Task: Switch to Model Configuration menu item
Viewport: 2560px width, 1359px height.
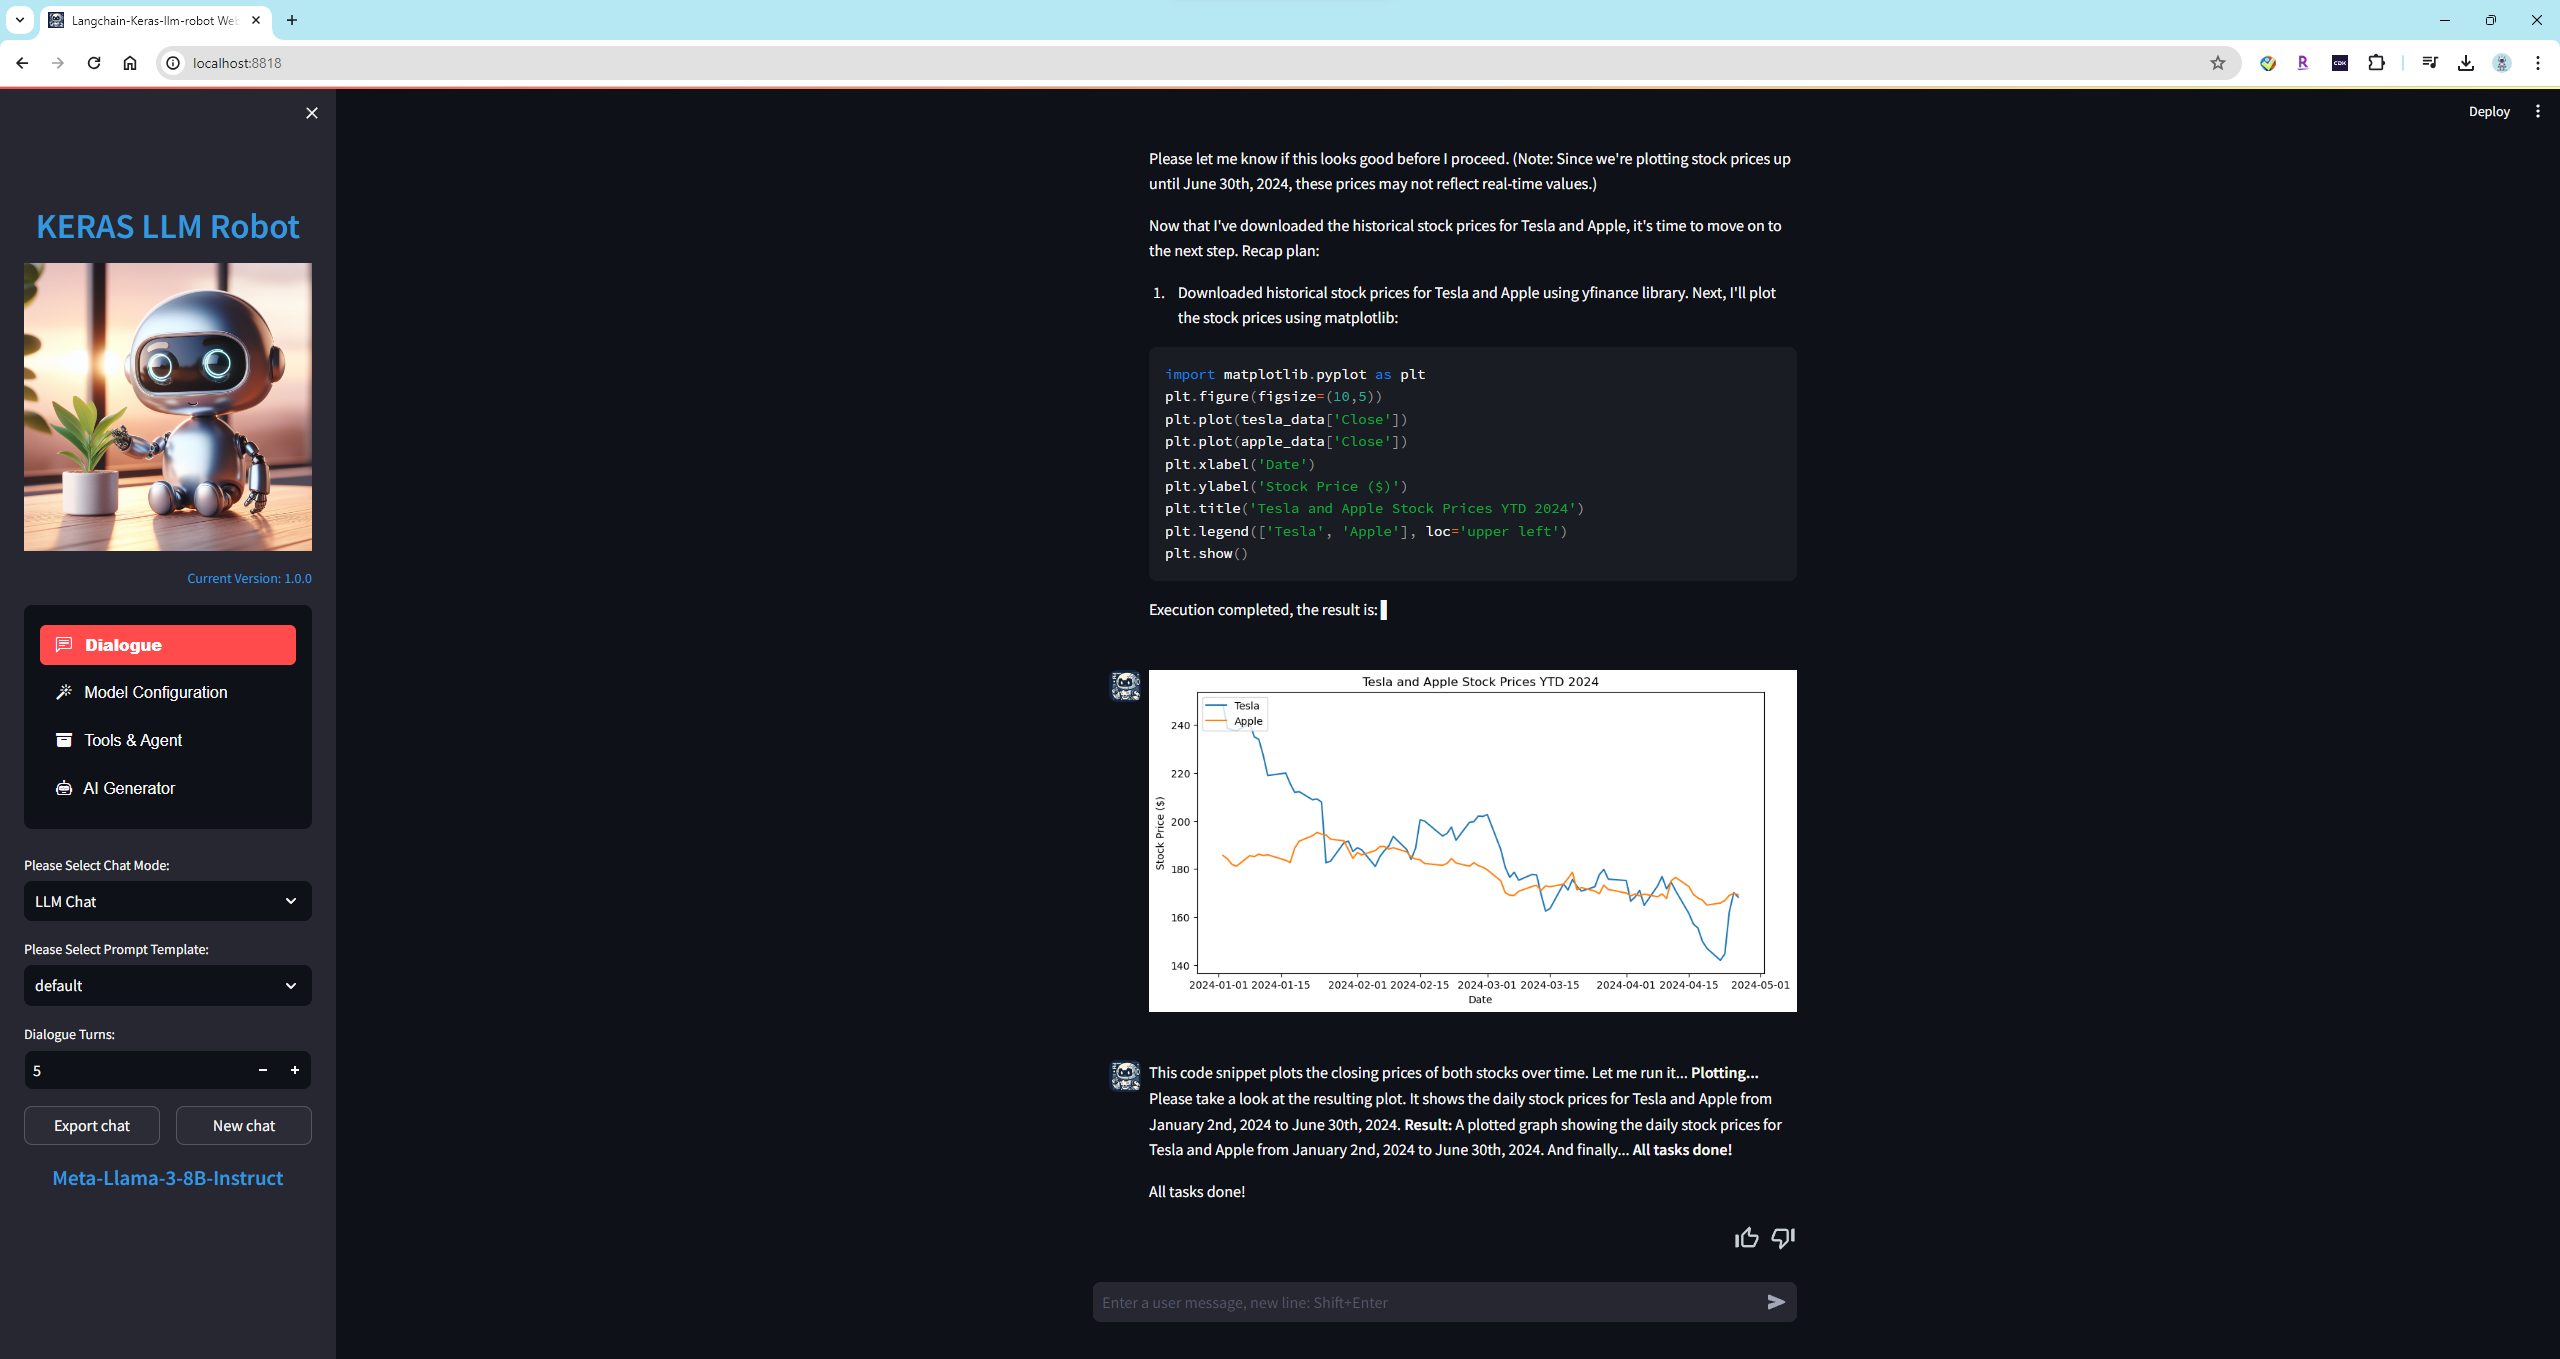Action: tap(156, 692)
